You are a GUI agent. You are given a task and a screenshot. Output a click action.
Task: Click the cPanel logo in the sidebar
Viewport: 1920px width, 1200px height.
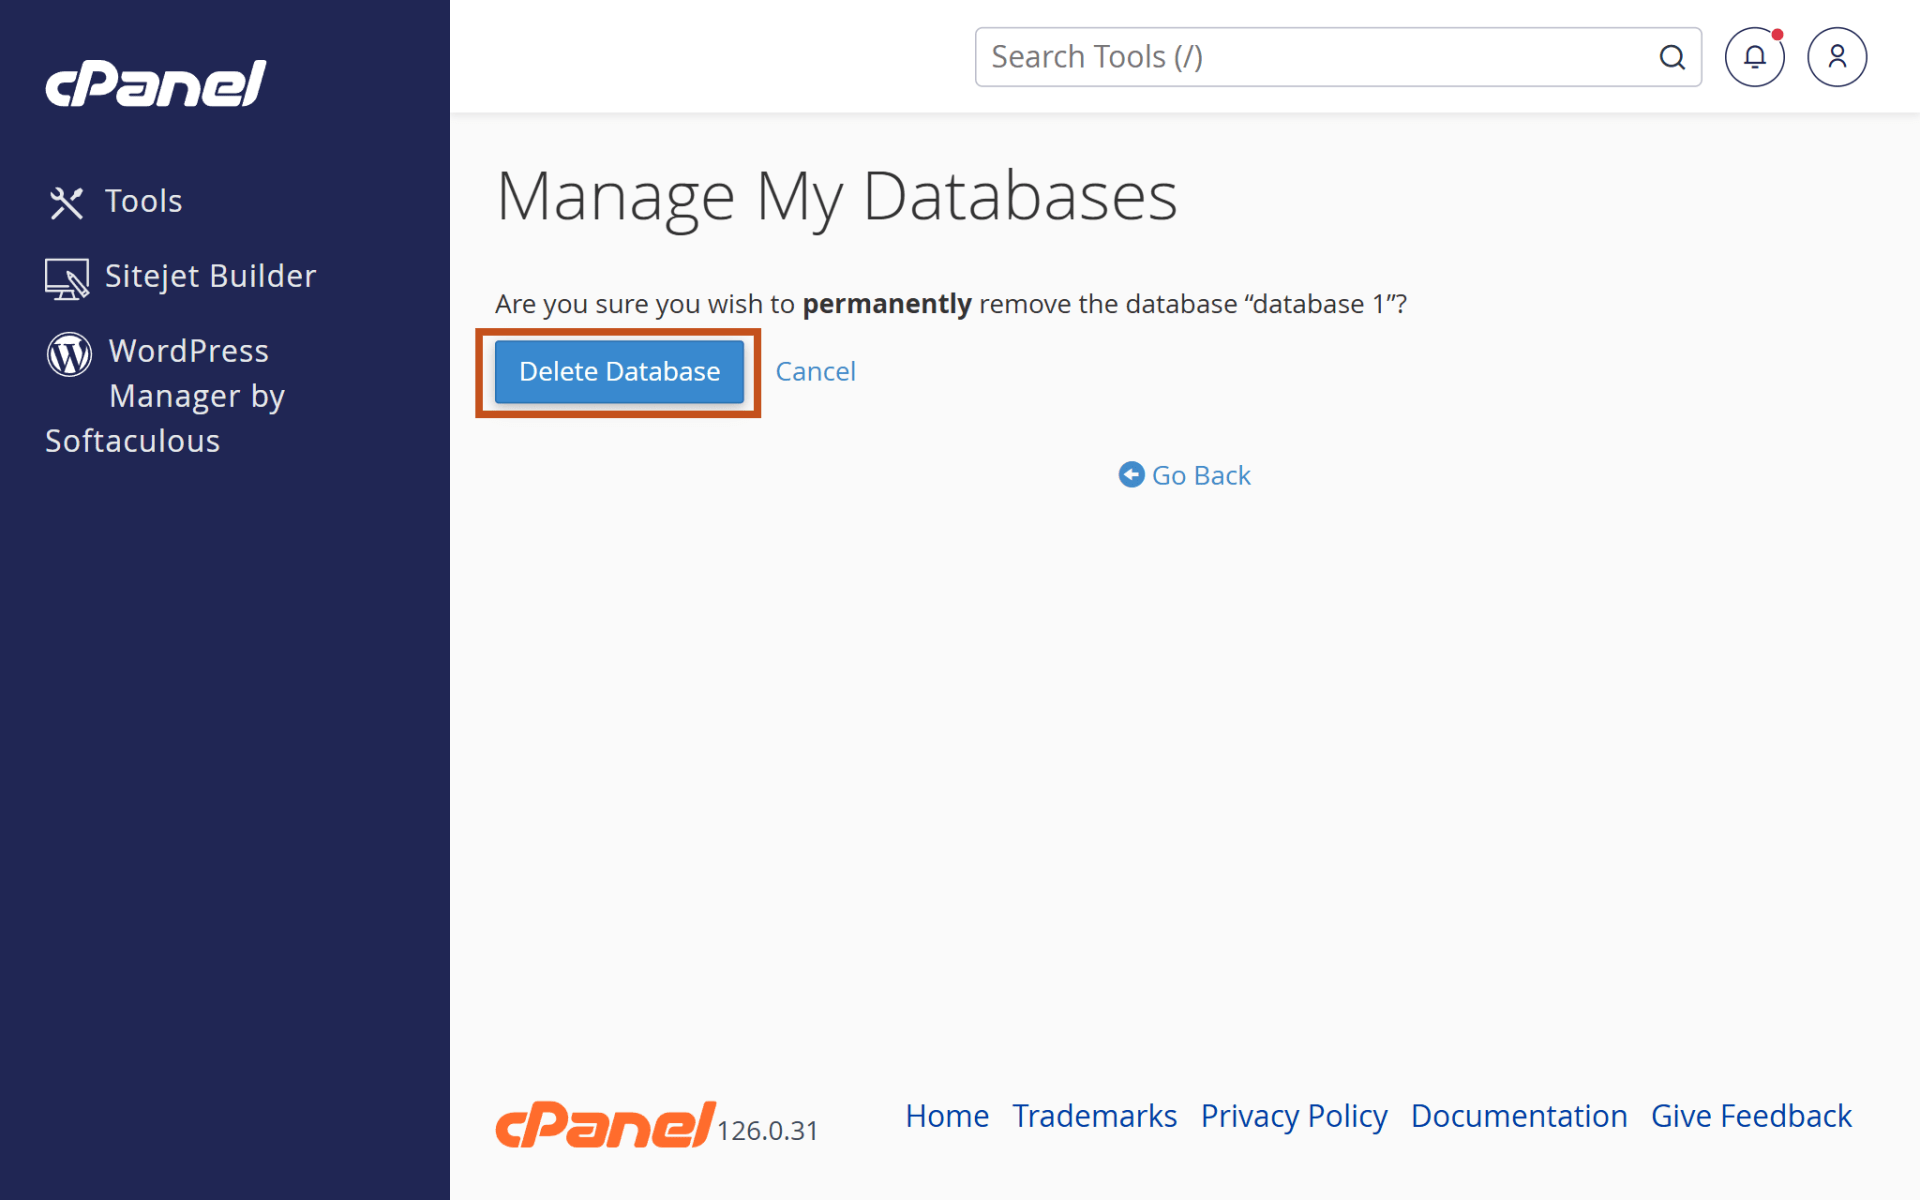tap(155, 83)
